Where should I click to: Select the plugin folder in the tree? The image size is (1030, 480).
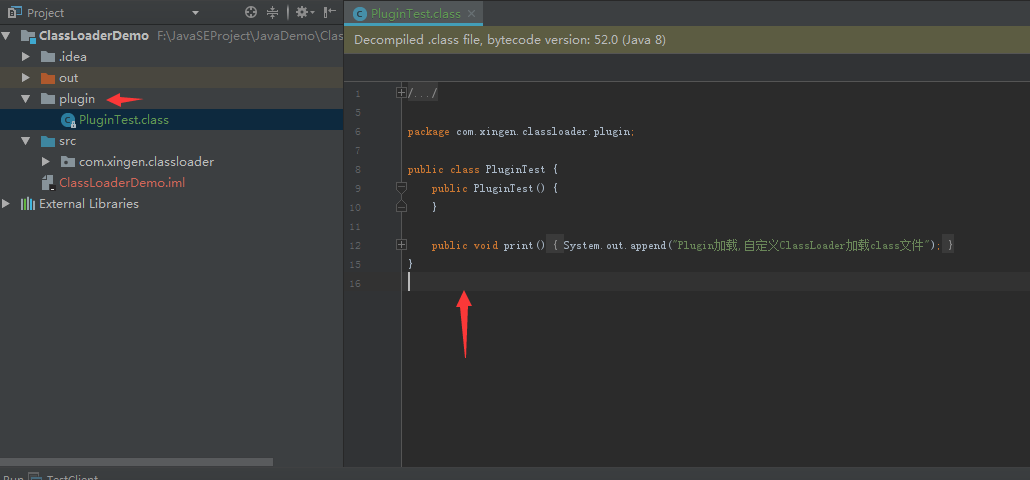pos(77,98)
